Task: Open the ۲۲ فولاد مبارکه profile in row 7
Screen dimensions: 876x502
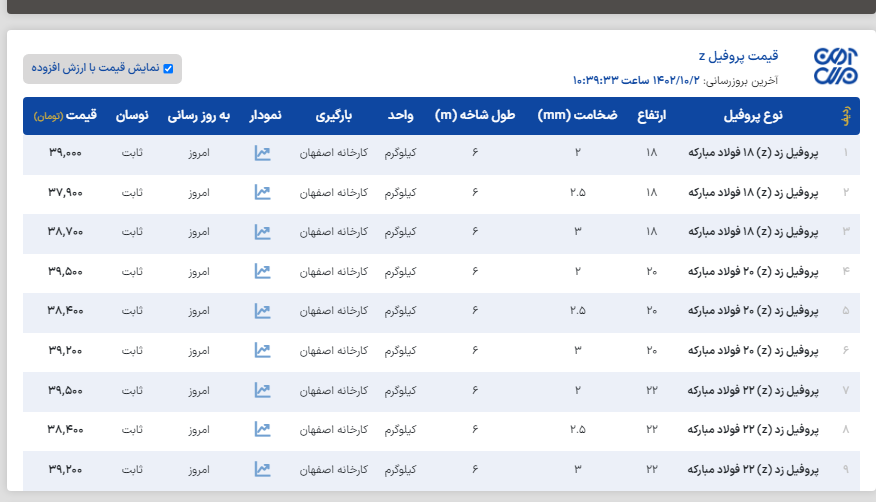Action: pos(753,390)
